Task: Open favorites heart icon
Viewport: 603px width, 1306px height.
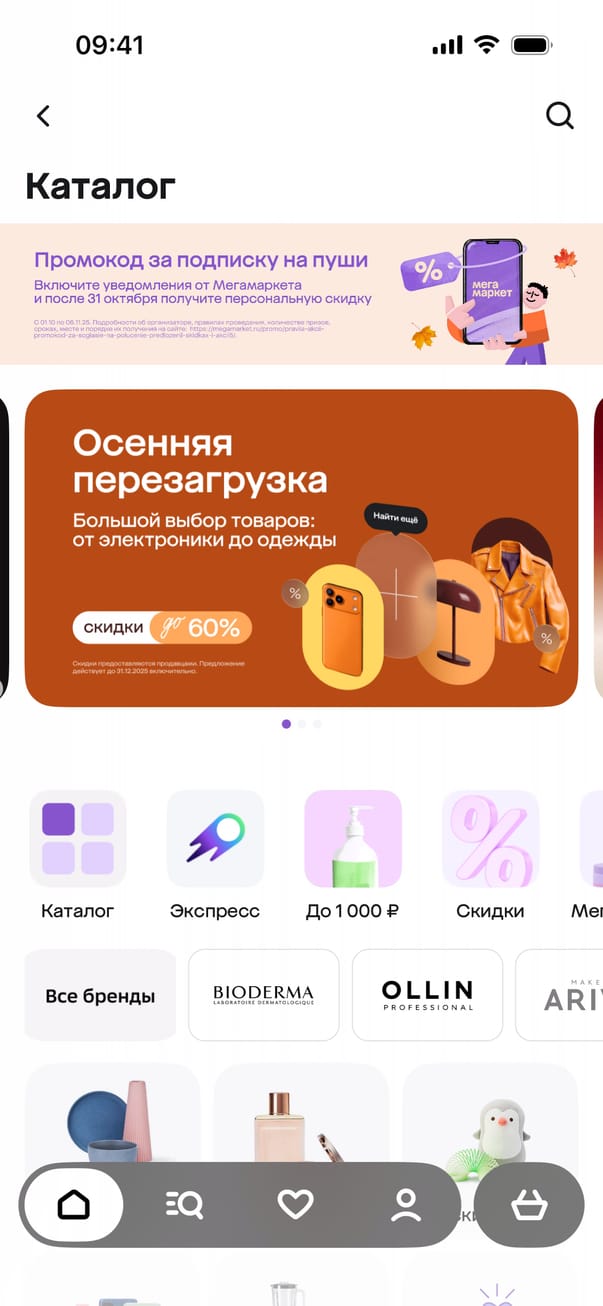Action: 295,1205
